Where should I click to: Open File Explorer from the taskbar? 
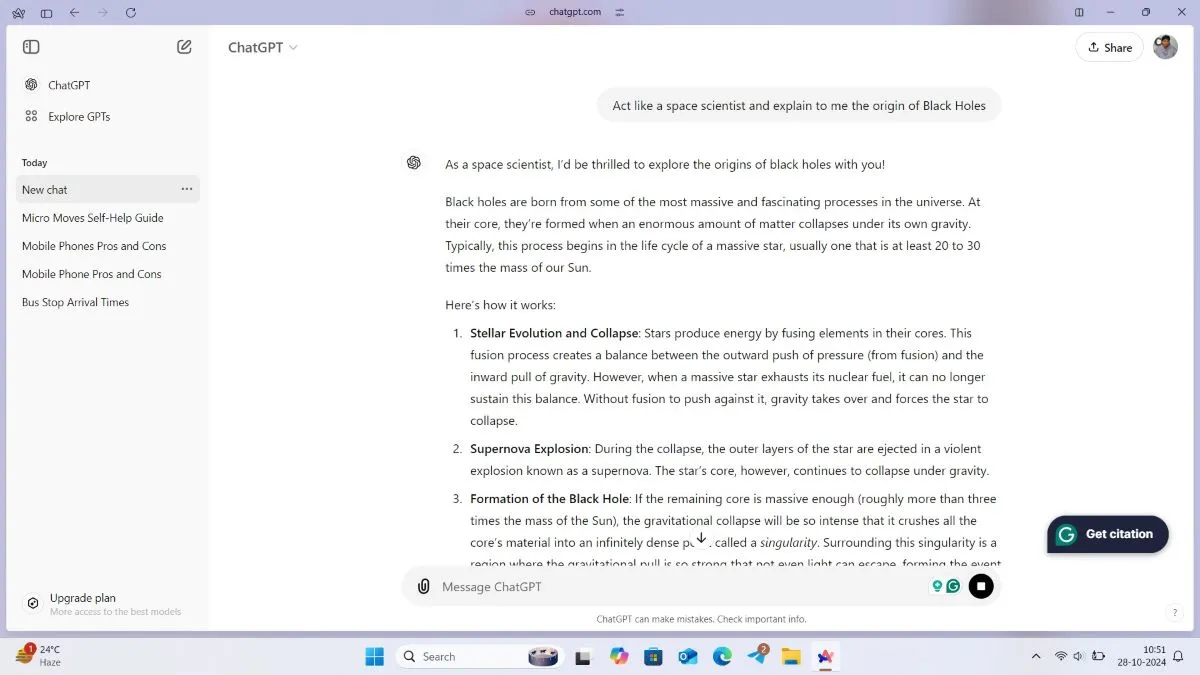pyautogui.click(x=791, y=656)
